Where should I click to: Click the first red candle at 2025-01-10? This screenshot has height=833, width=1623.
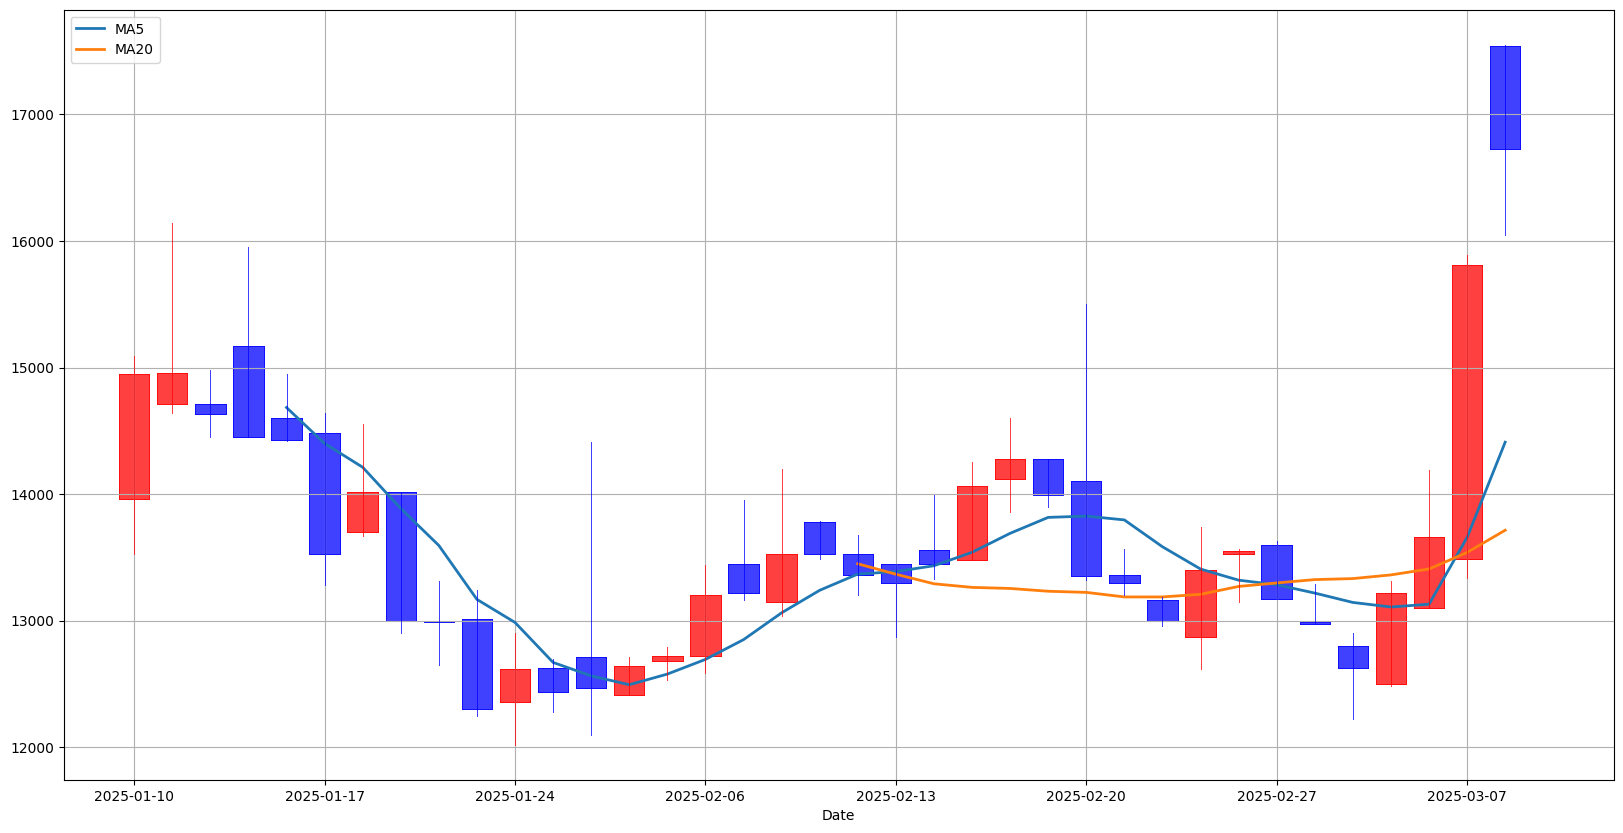(134, 436)
